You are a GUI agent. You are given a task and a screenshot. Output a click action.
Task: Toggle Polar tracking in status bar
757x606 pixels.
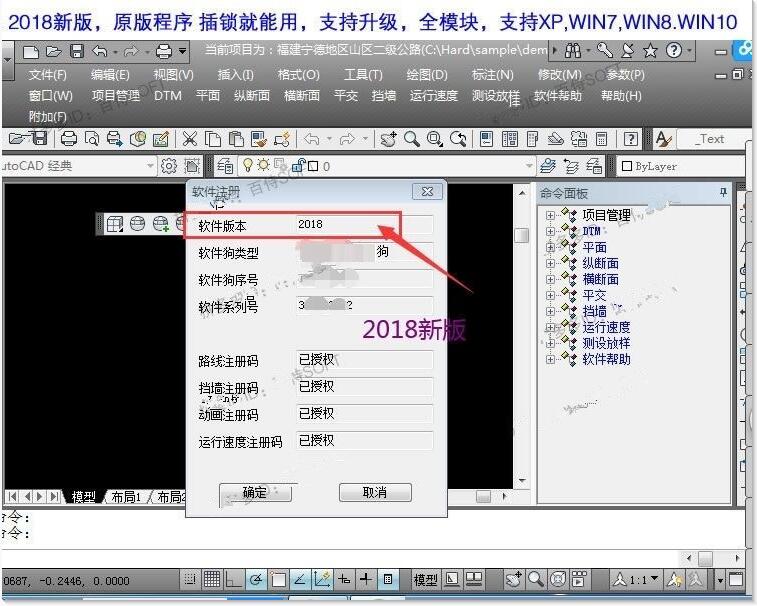coord(256,578)
